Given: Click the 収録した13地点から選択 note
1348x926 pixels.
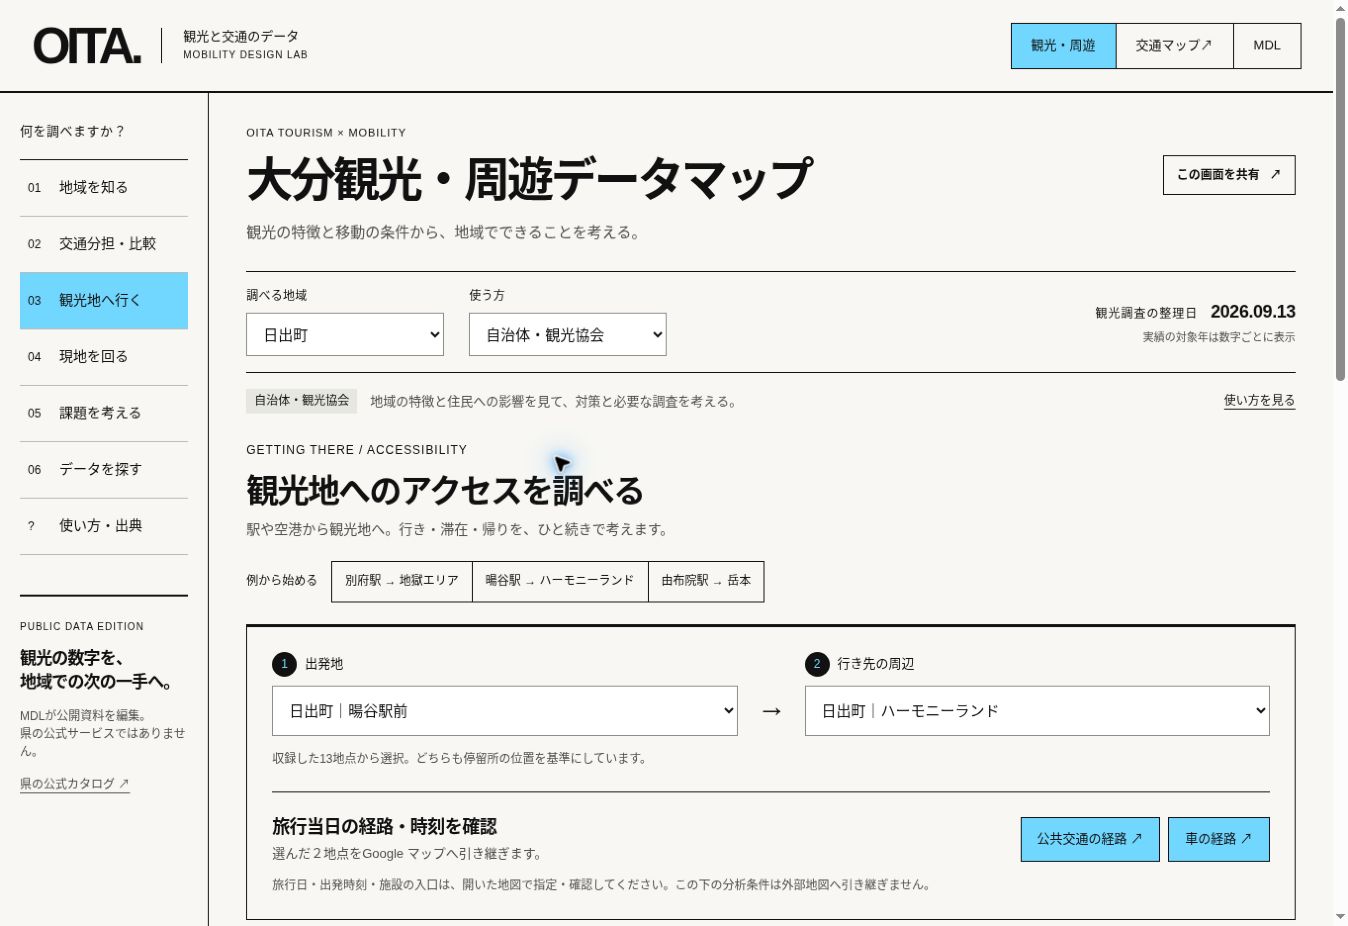Looking at the screenshot, I should click(459, 758).
